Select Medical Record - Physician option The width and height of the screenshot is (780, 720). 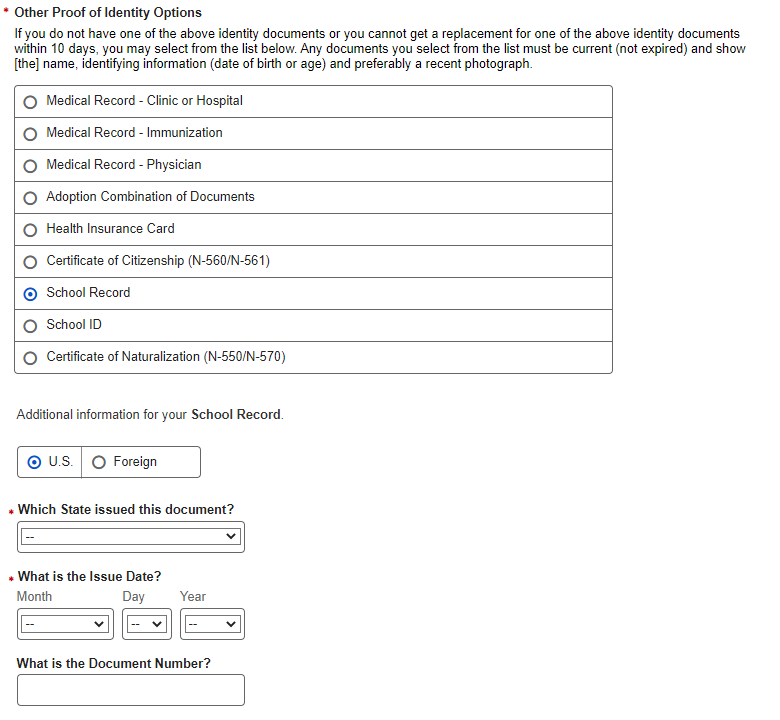click(31, 166)
